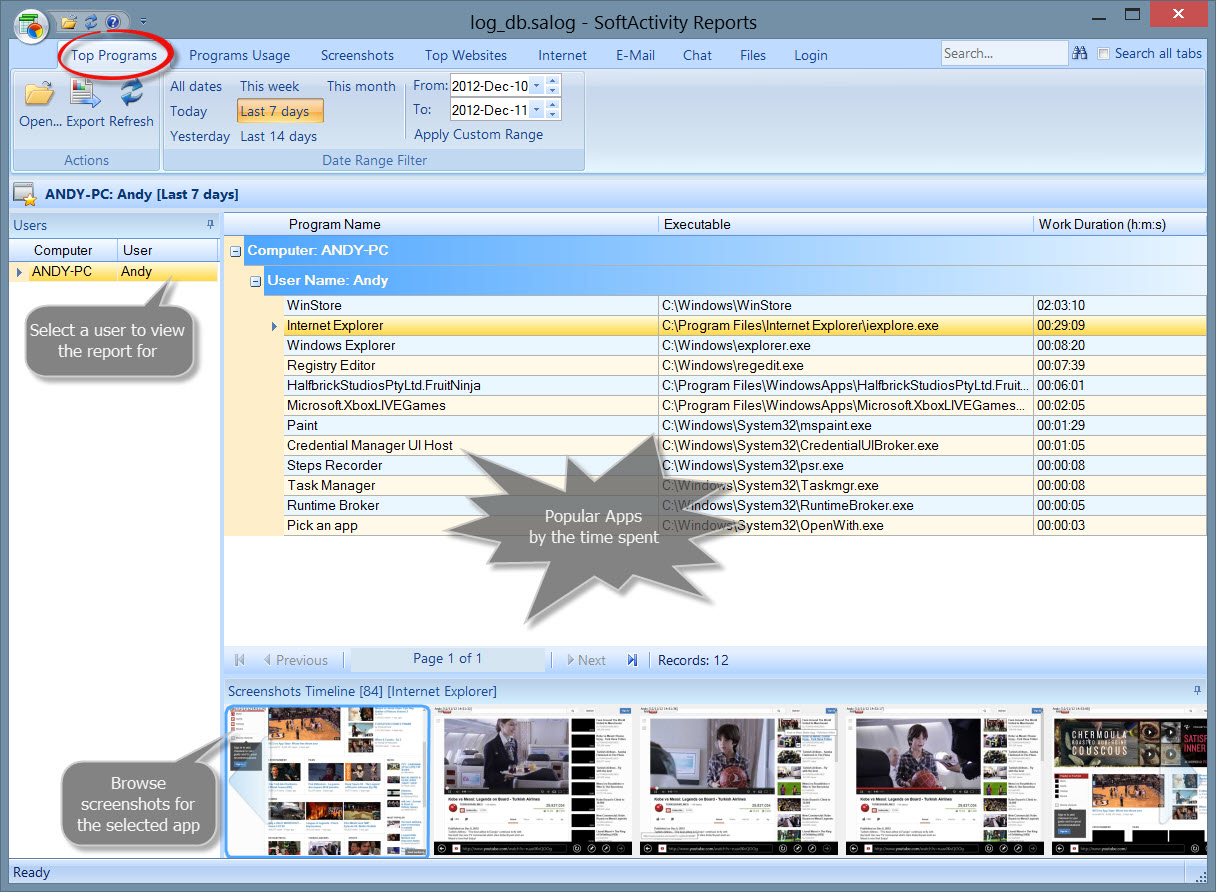Select the Windows Explorer program row
The image size is (1216, 892).
[x=745, y=345]
